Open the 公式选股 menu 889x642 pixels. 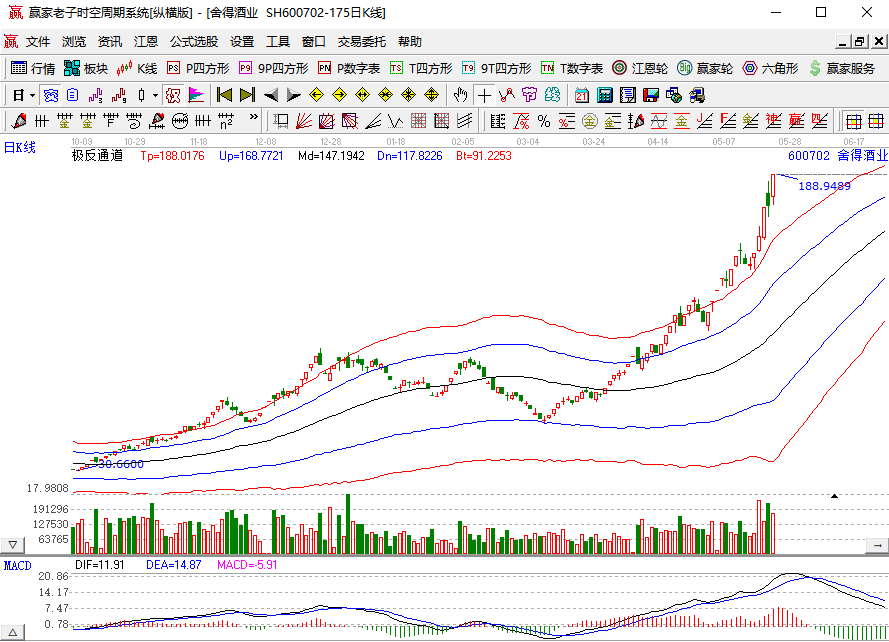(x=194, y=41)
